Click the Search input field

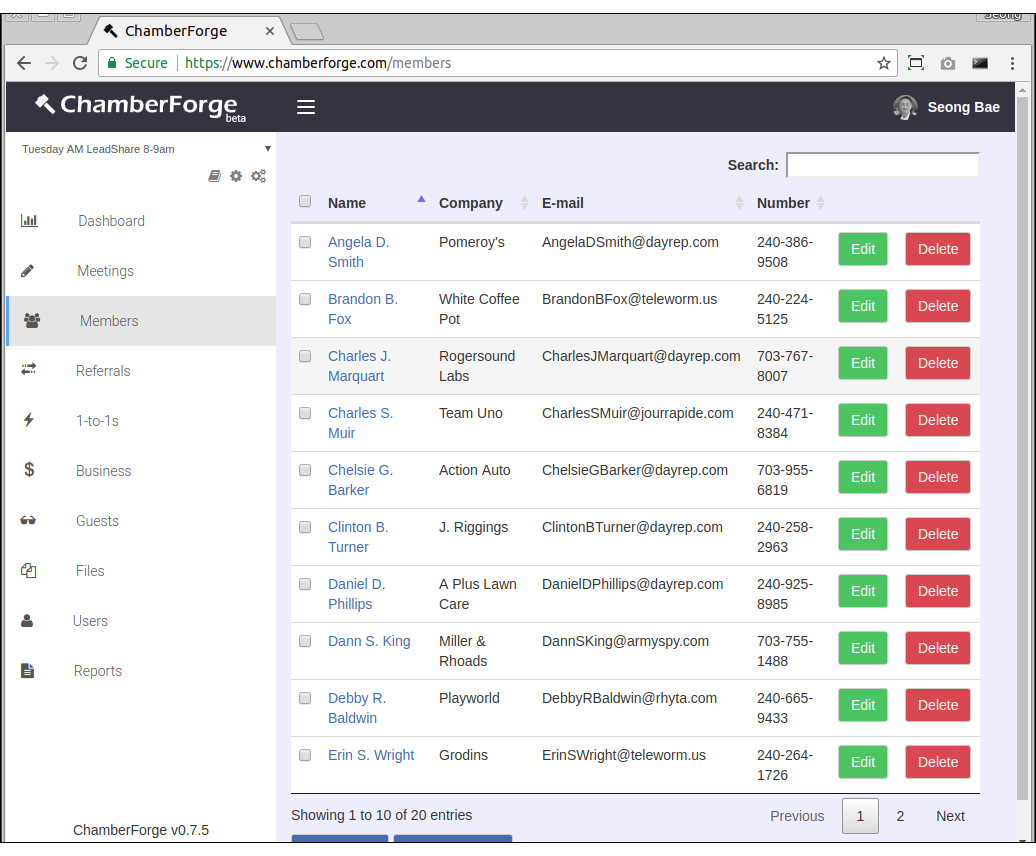click(882, 165)
